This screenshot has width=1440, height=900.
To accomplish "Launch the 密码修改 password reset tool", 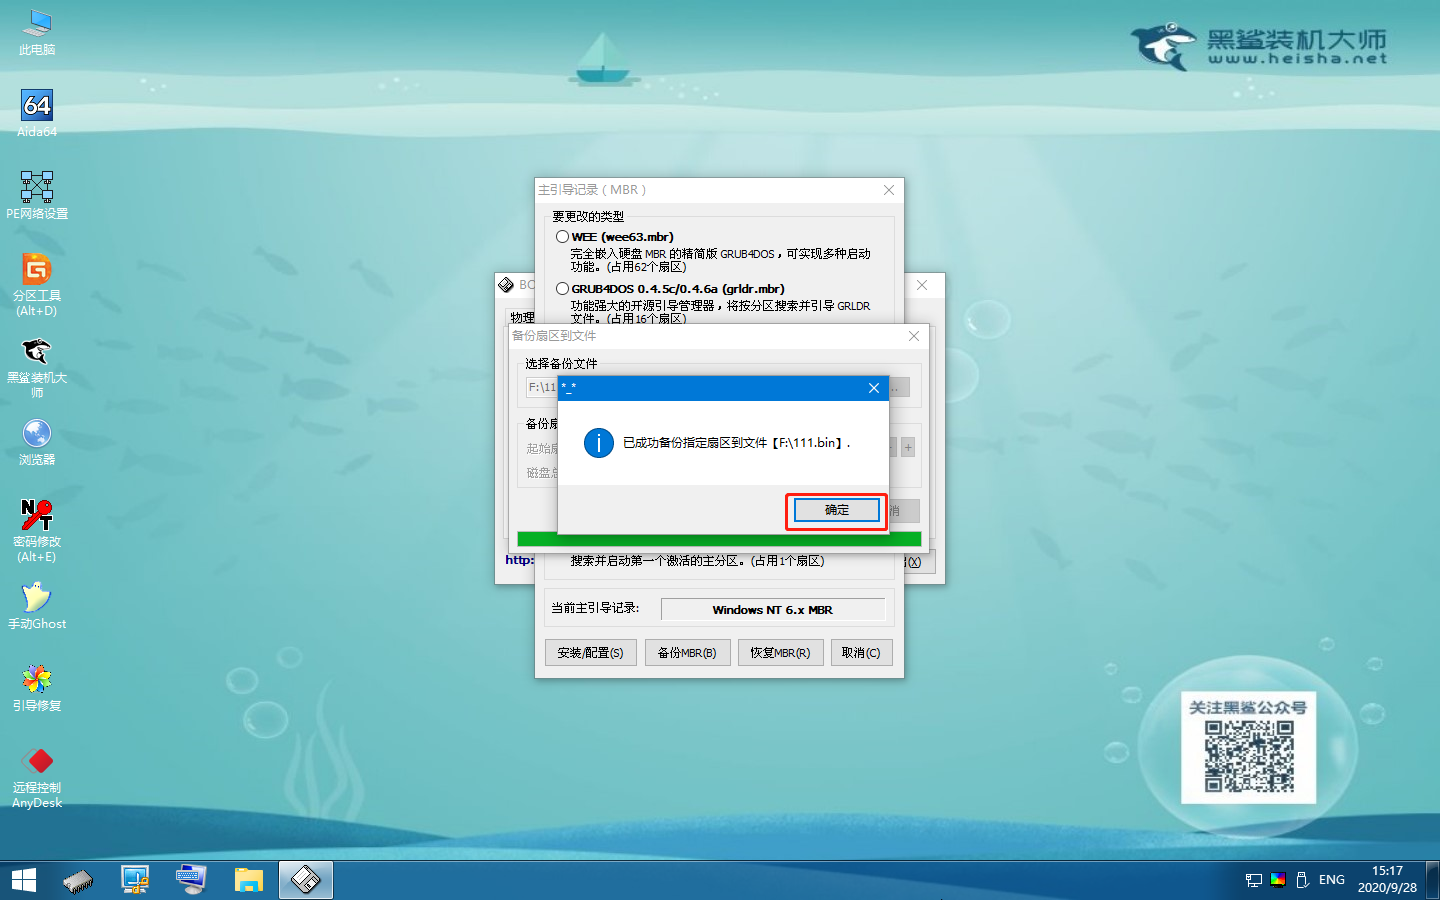I will (x=36, y=515).
